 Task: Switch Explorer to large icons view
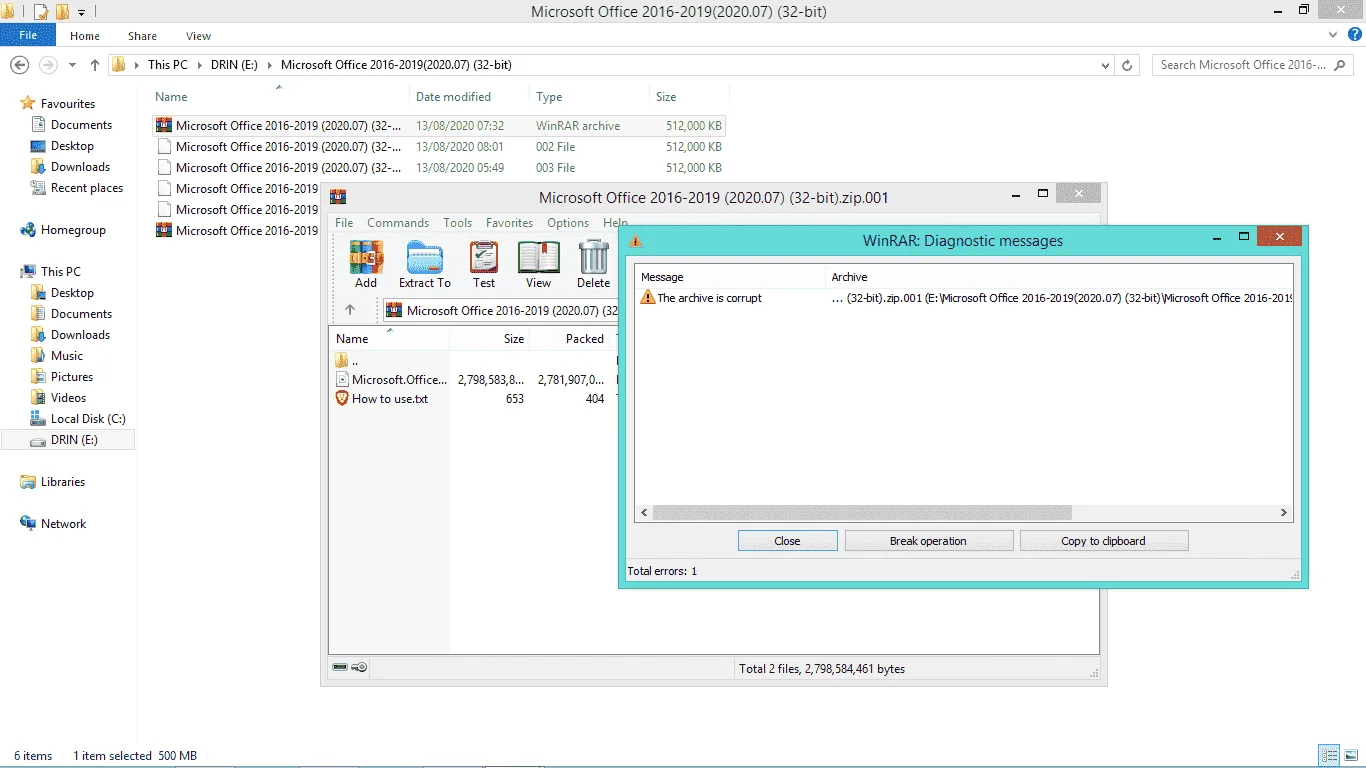tap(1351, 755)
